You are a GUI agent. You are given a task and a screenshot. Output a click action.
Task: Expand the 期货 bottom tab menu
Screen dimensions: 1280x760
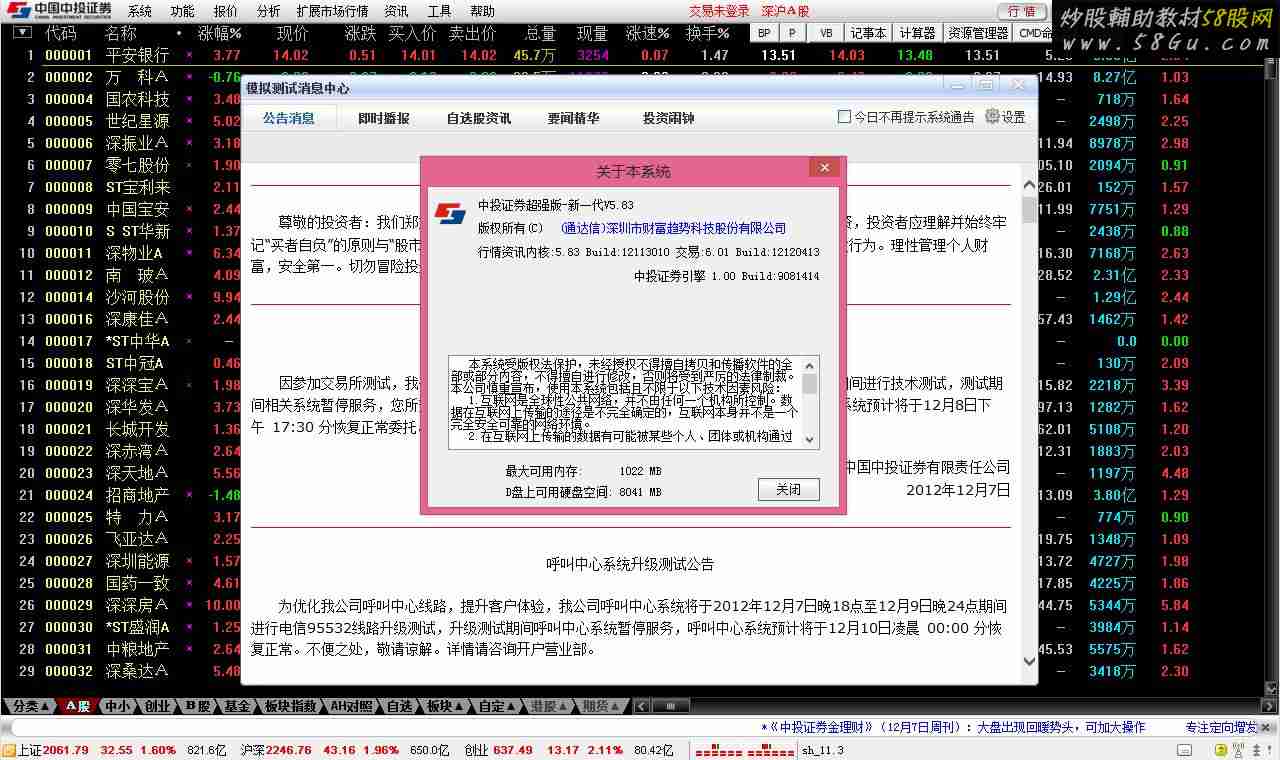(x=600, y=706)
